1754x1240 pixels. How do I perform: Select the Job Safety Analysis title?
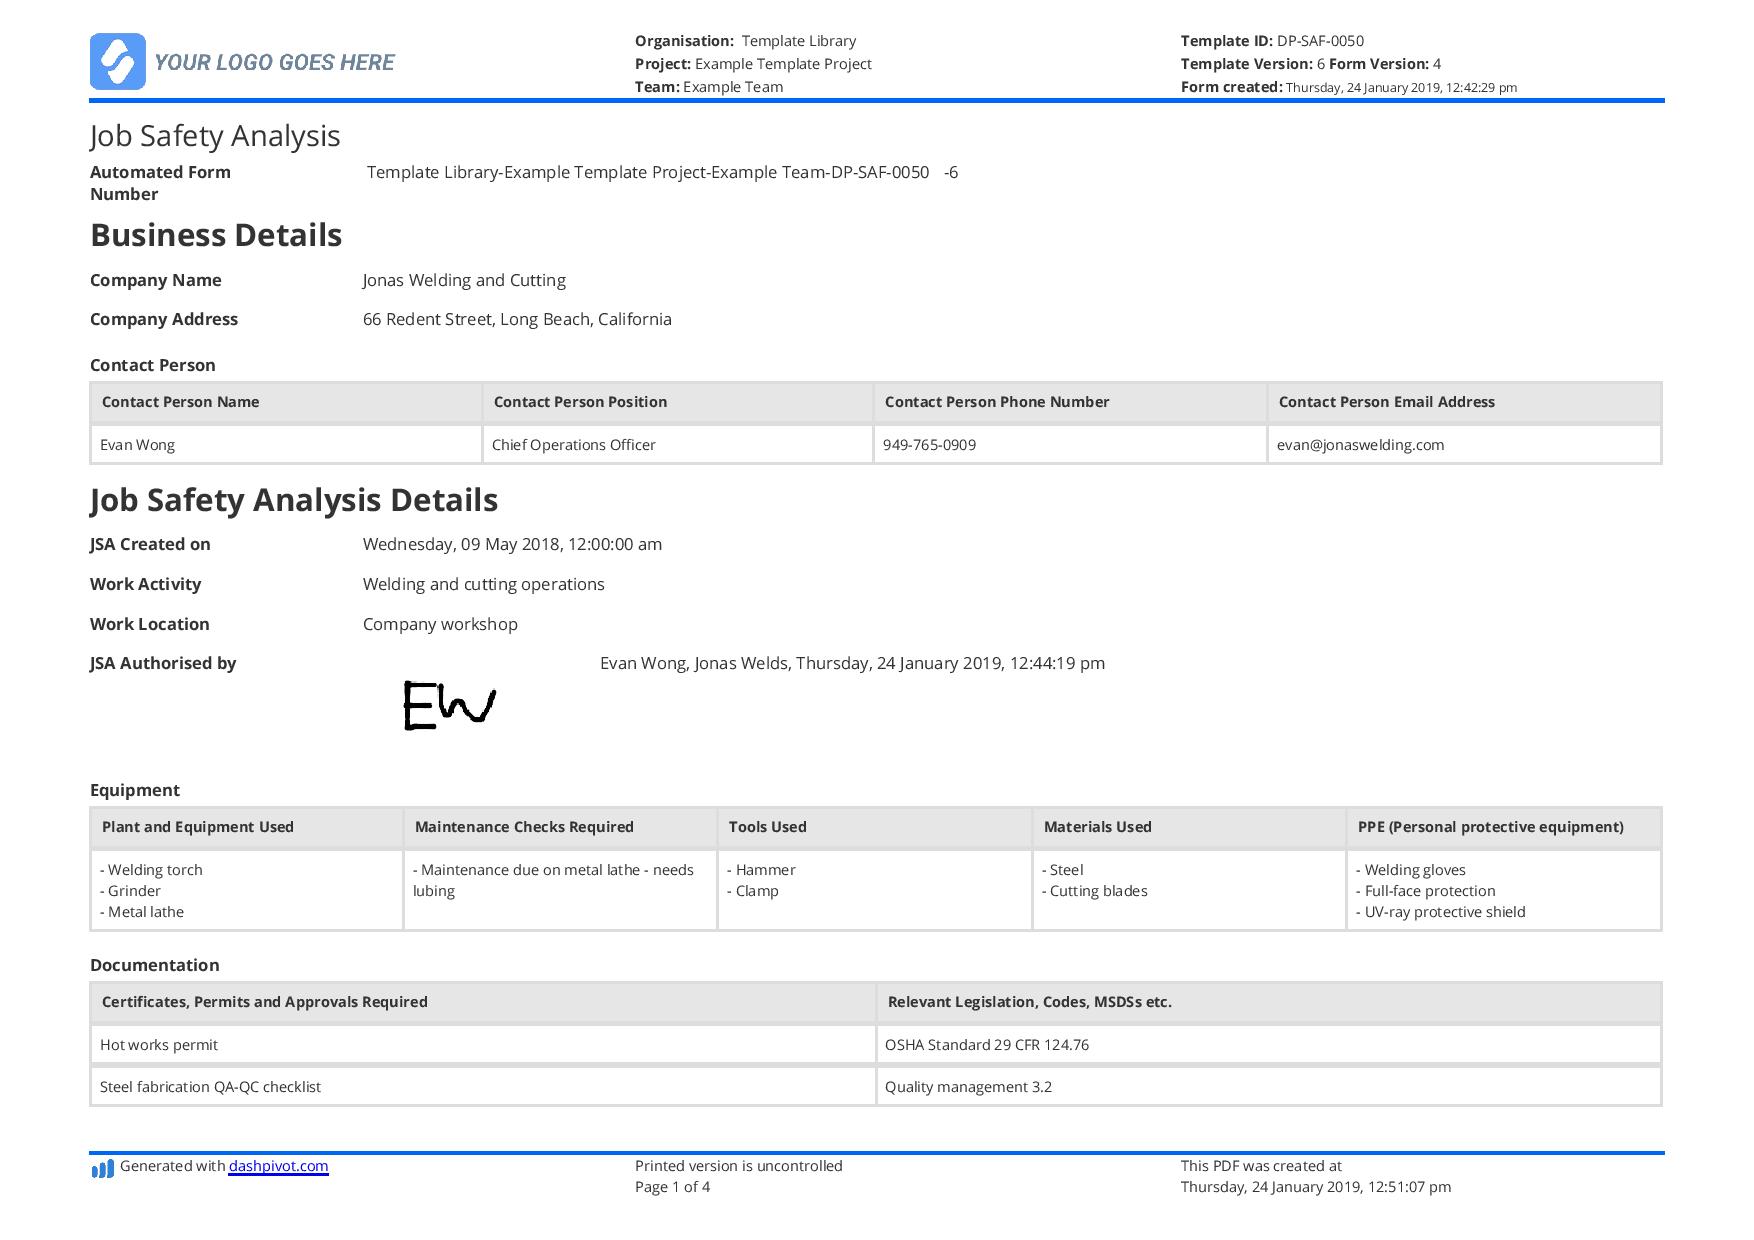tap(215, 136)
